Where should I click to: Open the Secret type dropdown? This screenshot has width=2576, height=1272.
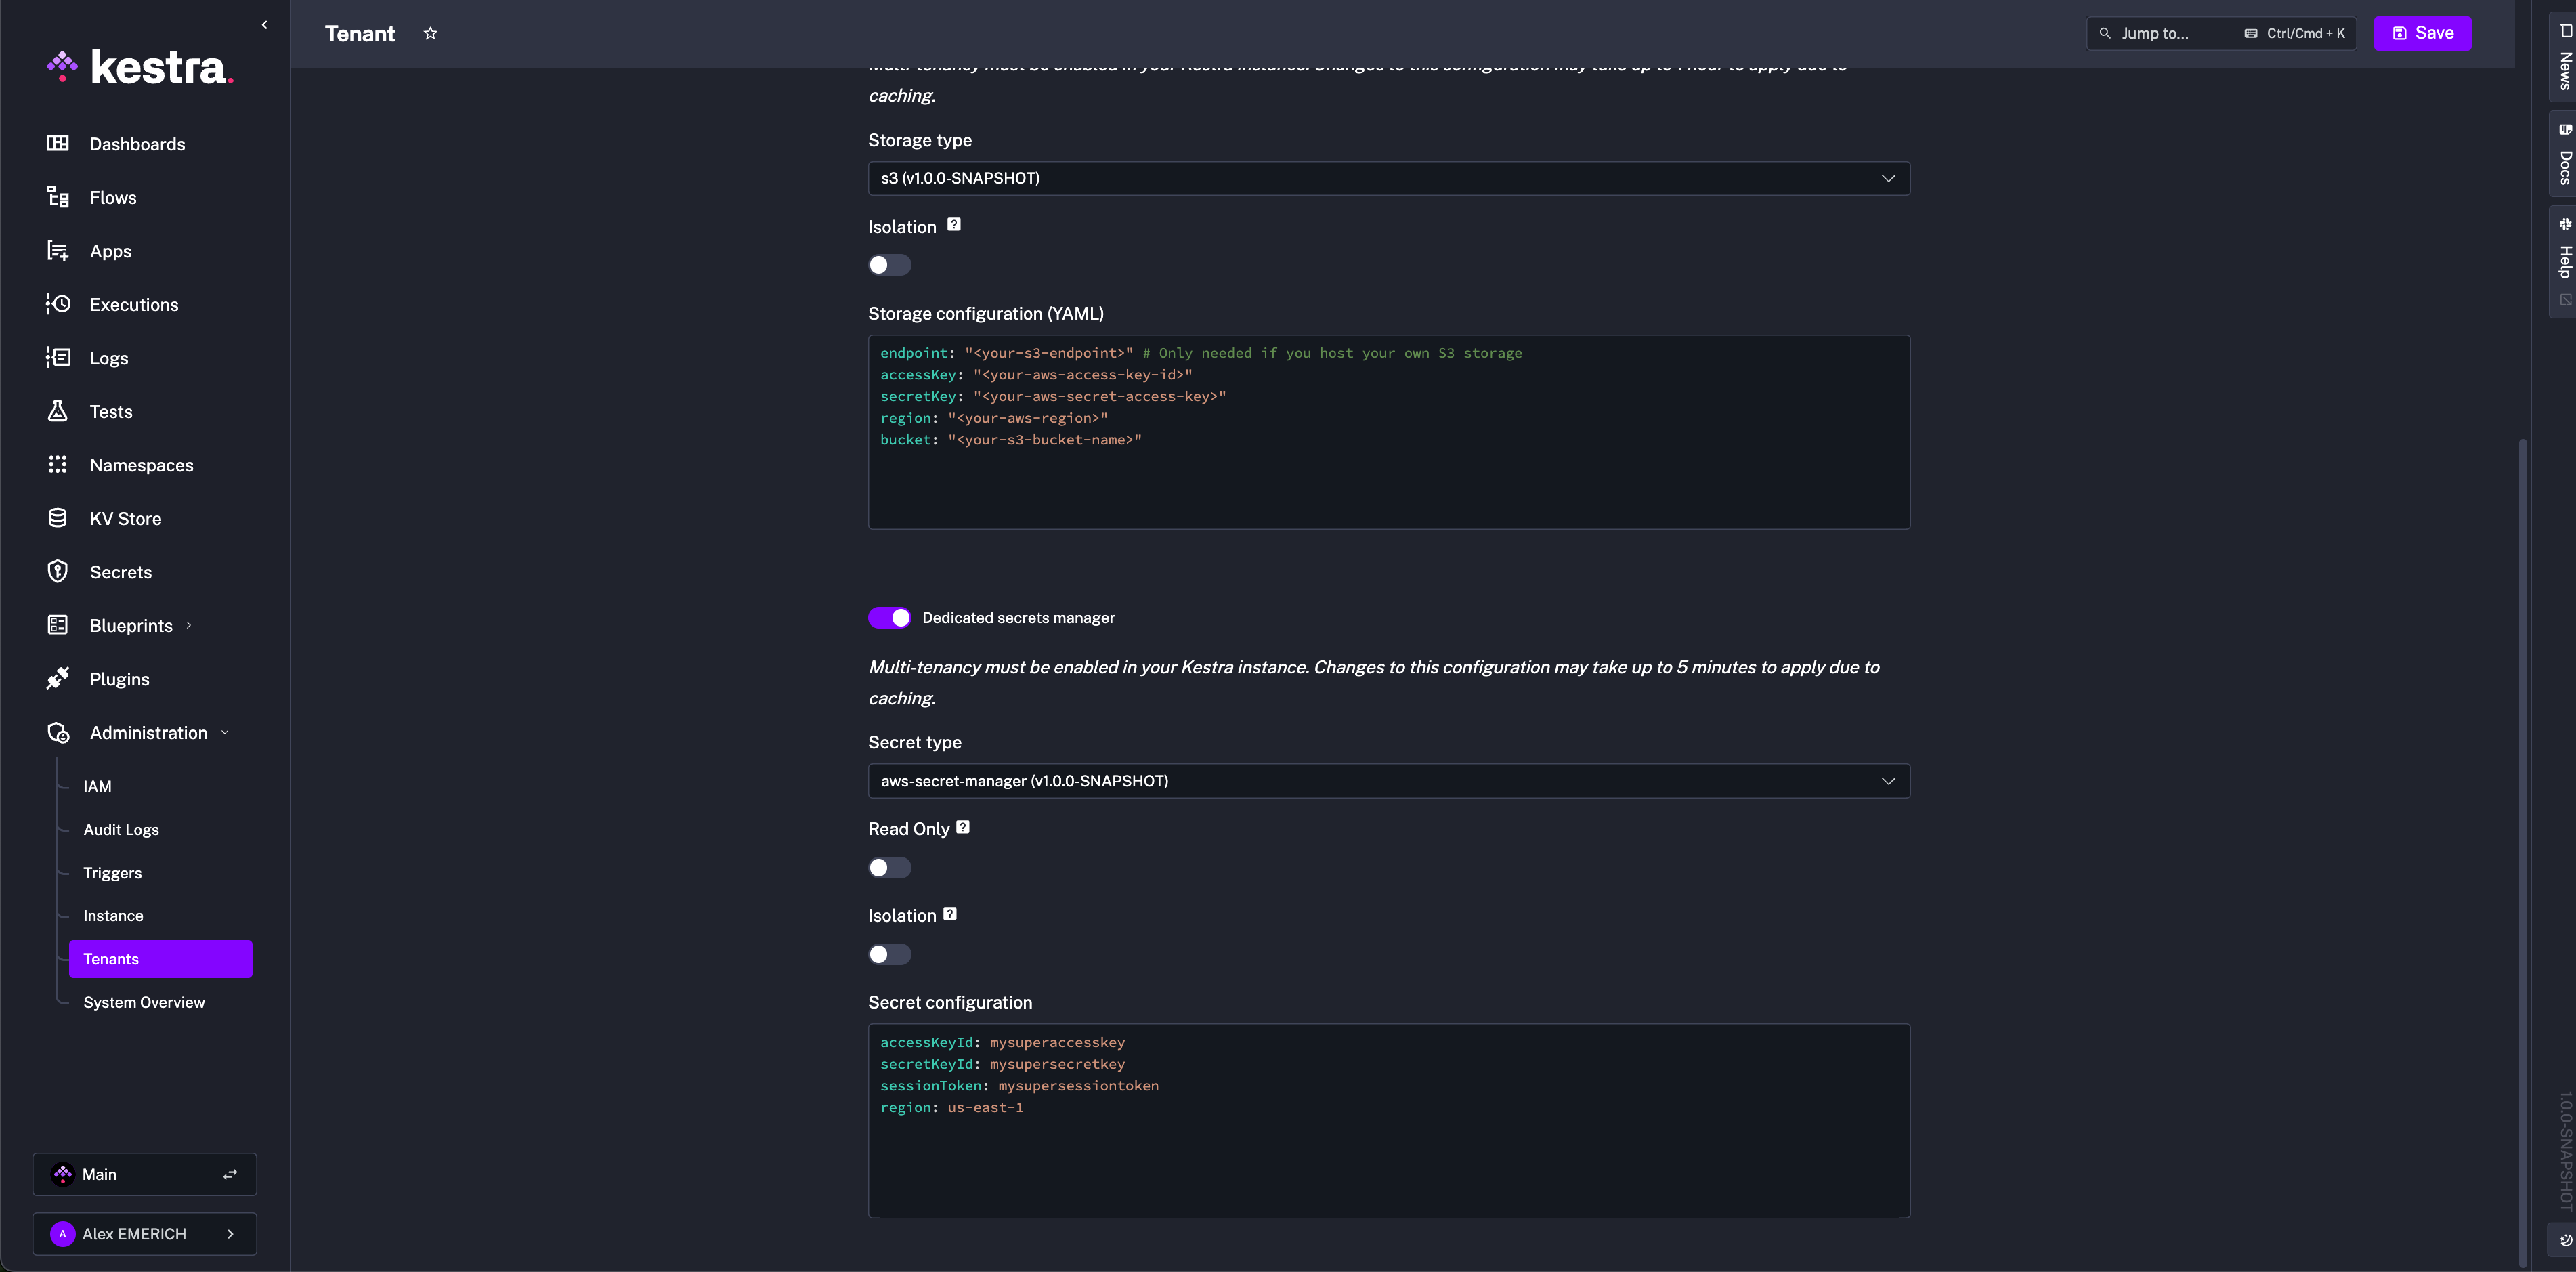[x=1388, y=780]
